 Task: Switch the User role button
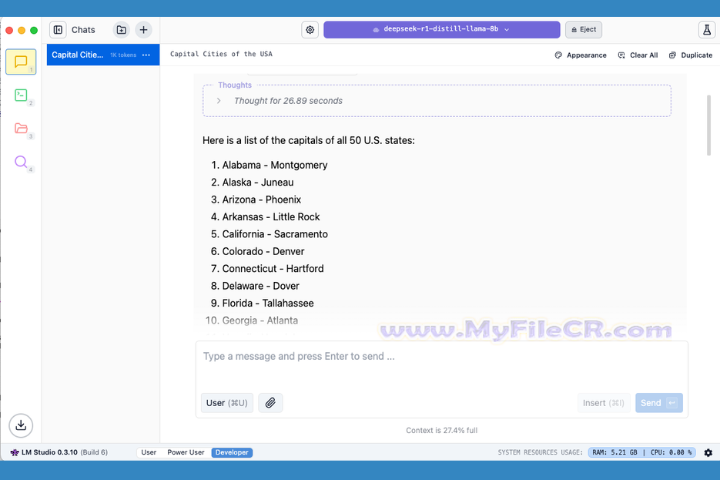(x=227, y=403)
